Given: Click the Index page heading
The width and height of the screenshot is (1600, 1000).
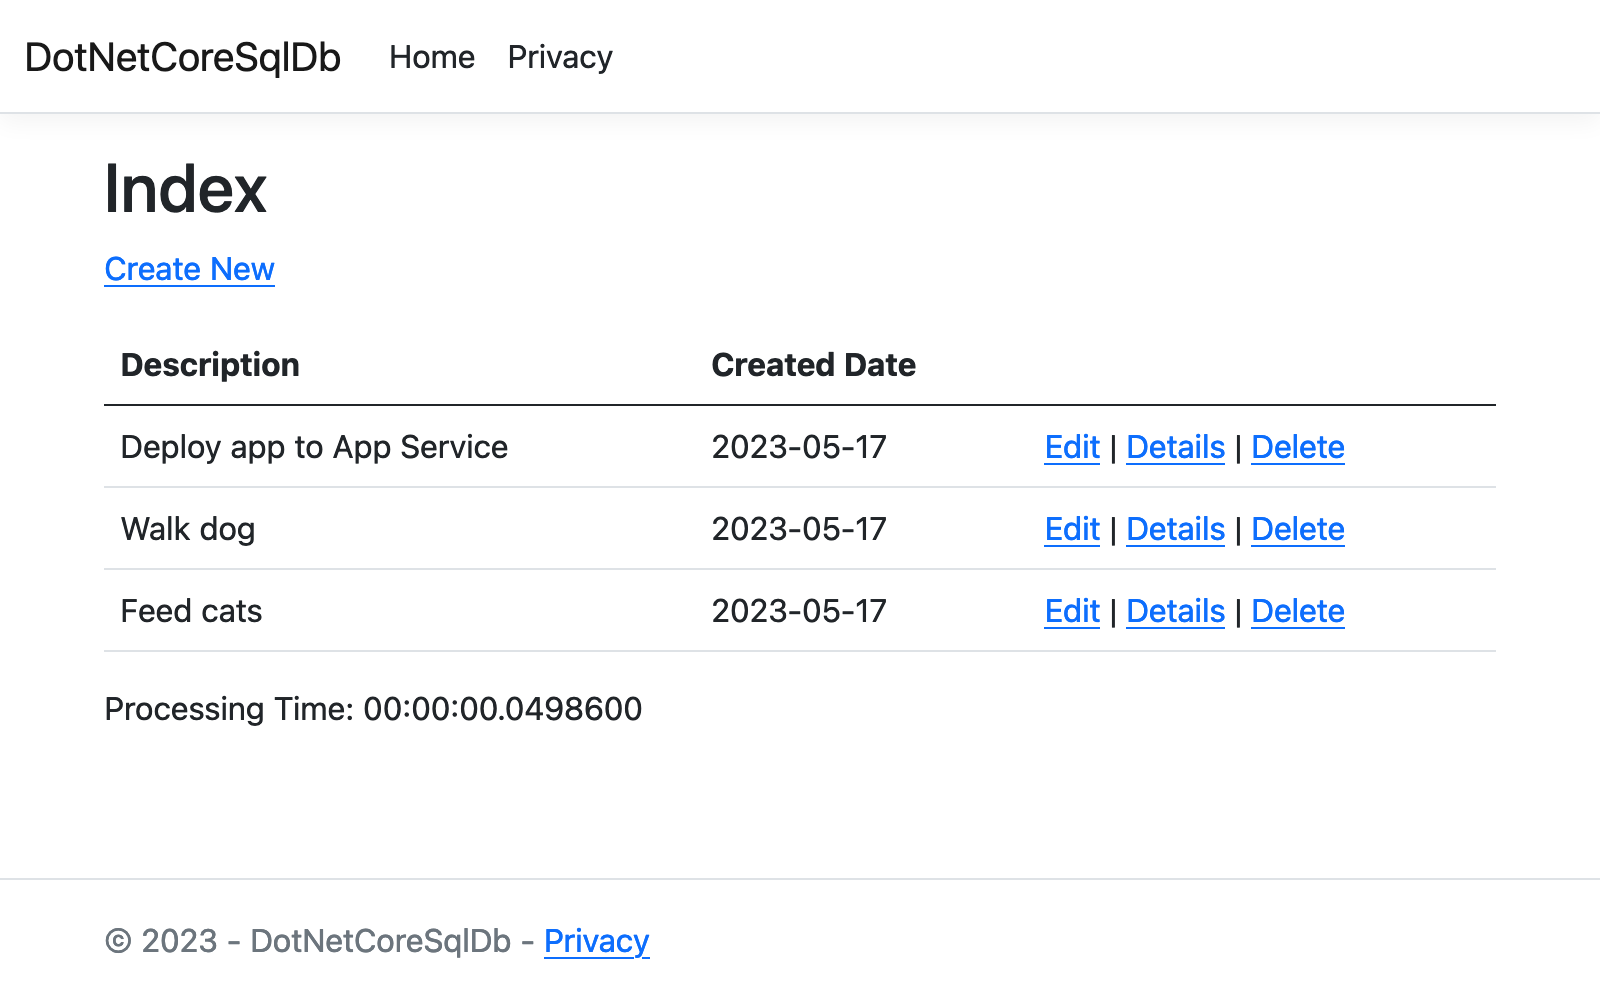Looking at the screenshot, I should (185, 189).
